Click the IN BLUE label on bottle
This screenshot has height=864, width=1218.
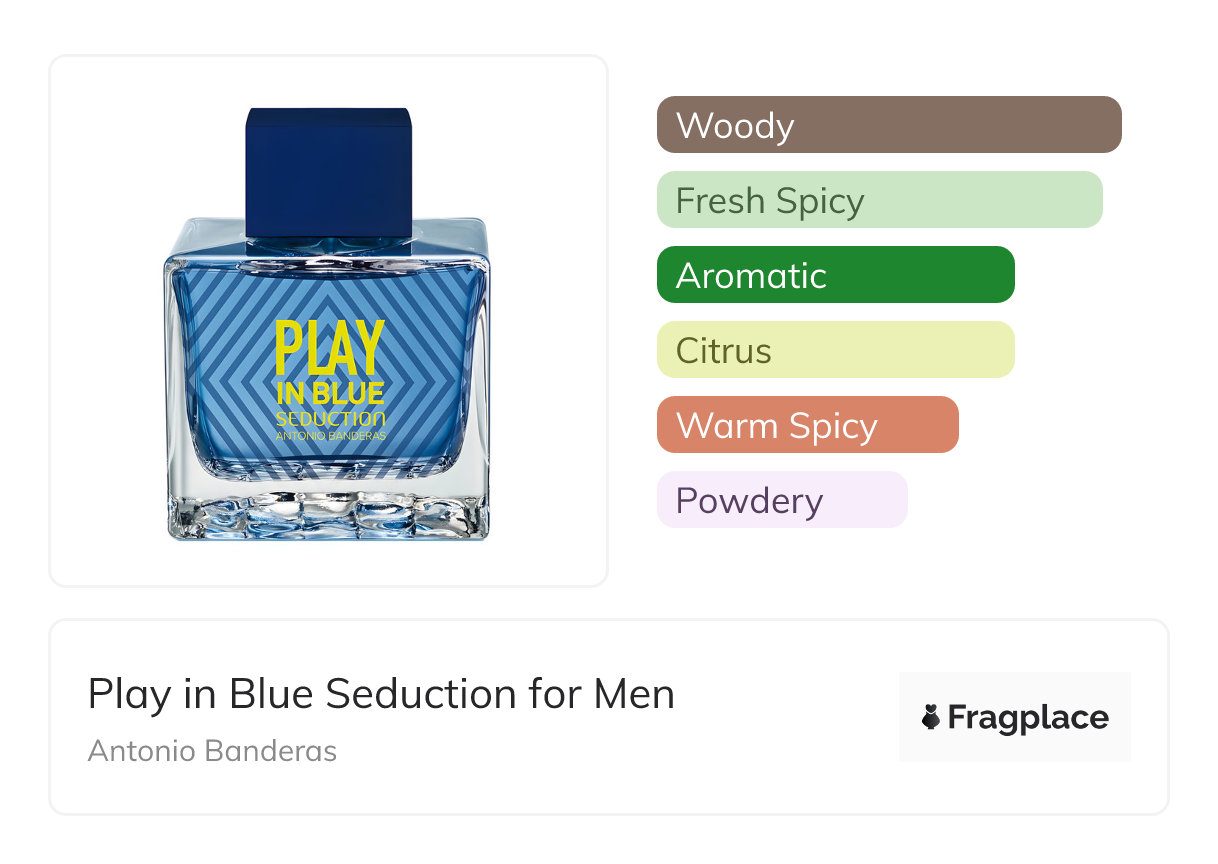pyautogui.click(x=329, y=393)
